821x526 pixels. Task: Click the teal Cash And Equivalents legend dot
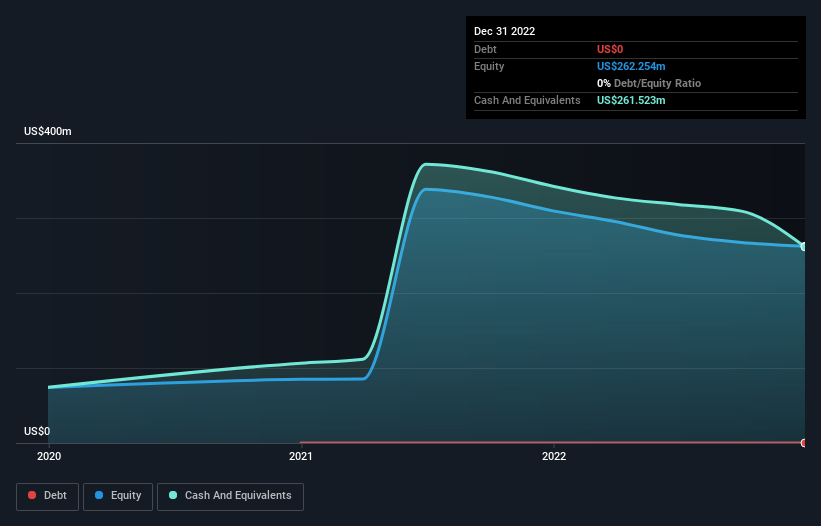[173, 495]
